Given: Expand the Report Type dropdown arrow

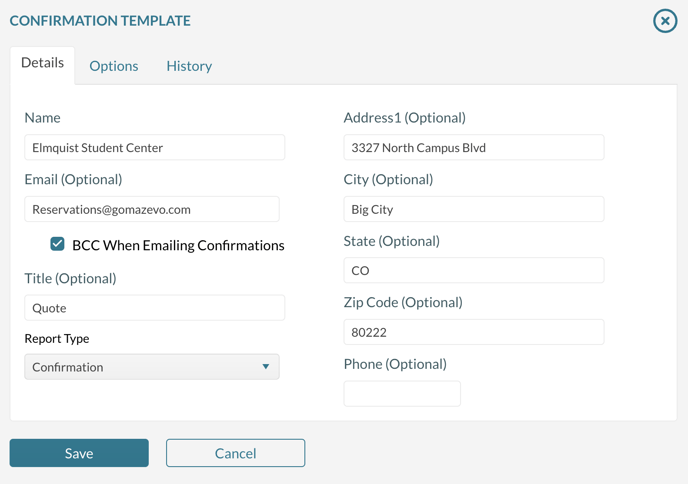Looking at the screenshot, I should [265, 367].
